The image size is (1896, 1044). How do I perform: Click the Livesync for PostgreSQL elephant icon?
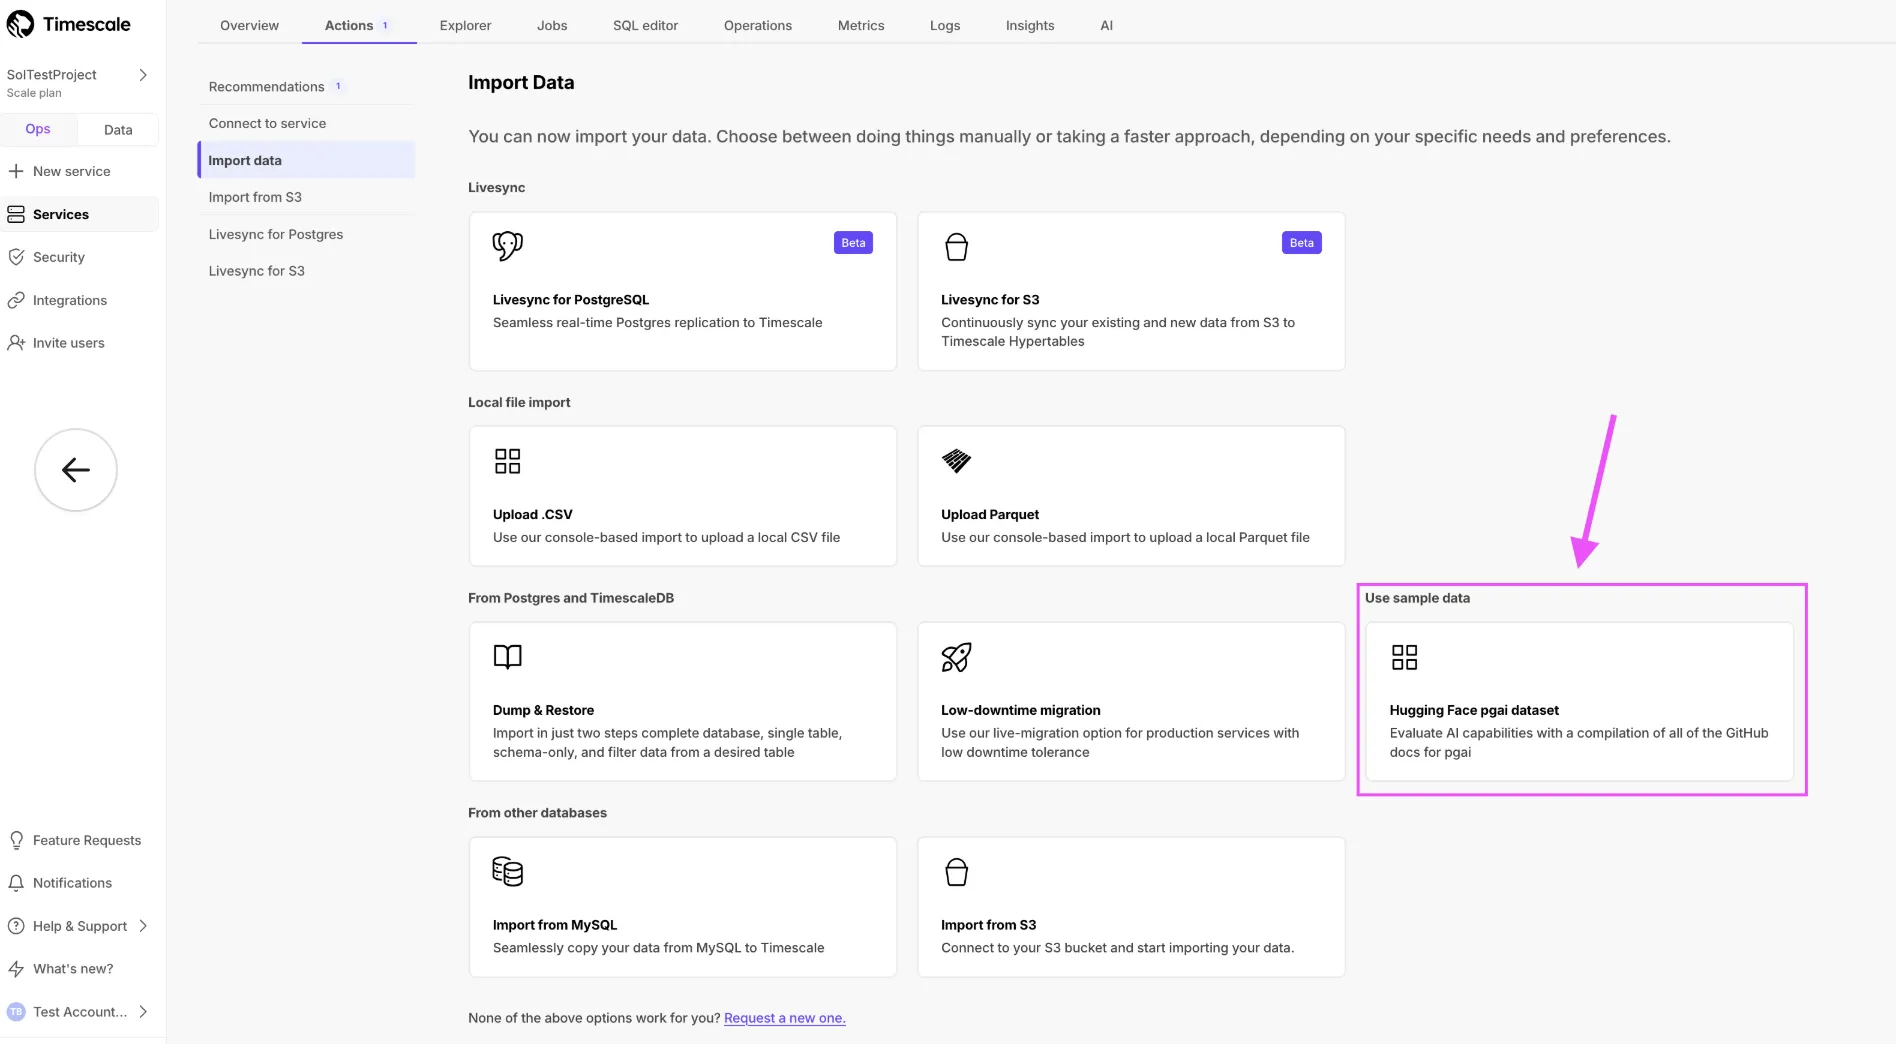[x=507, y=246]
